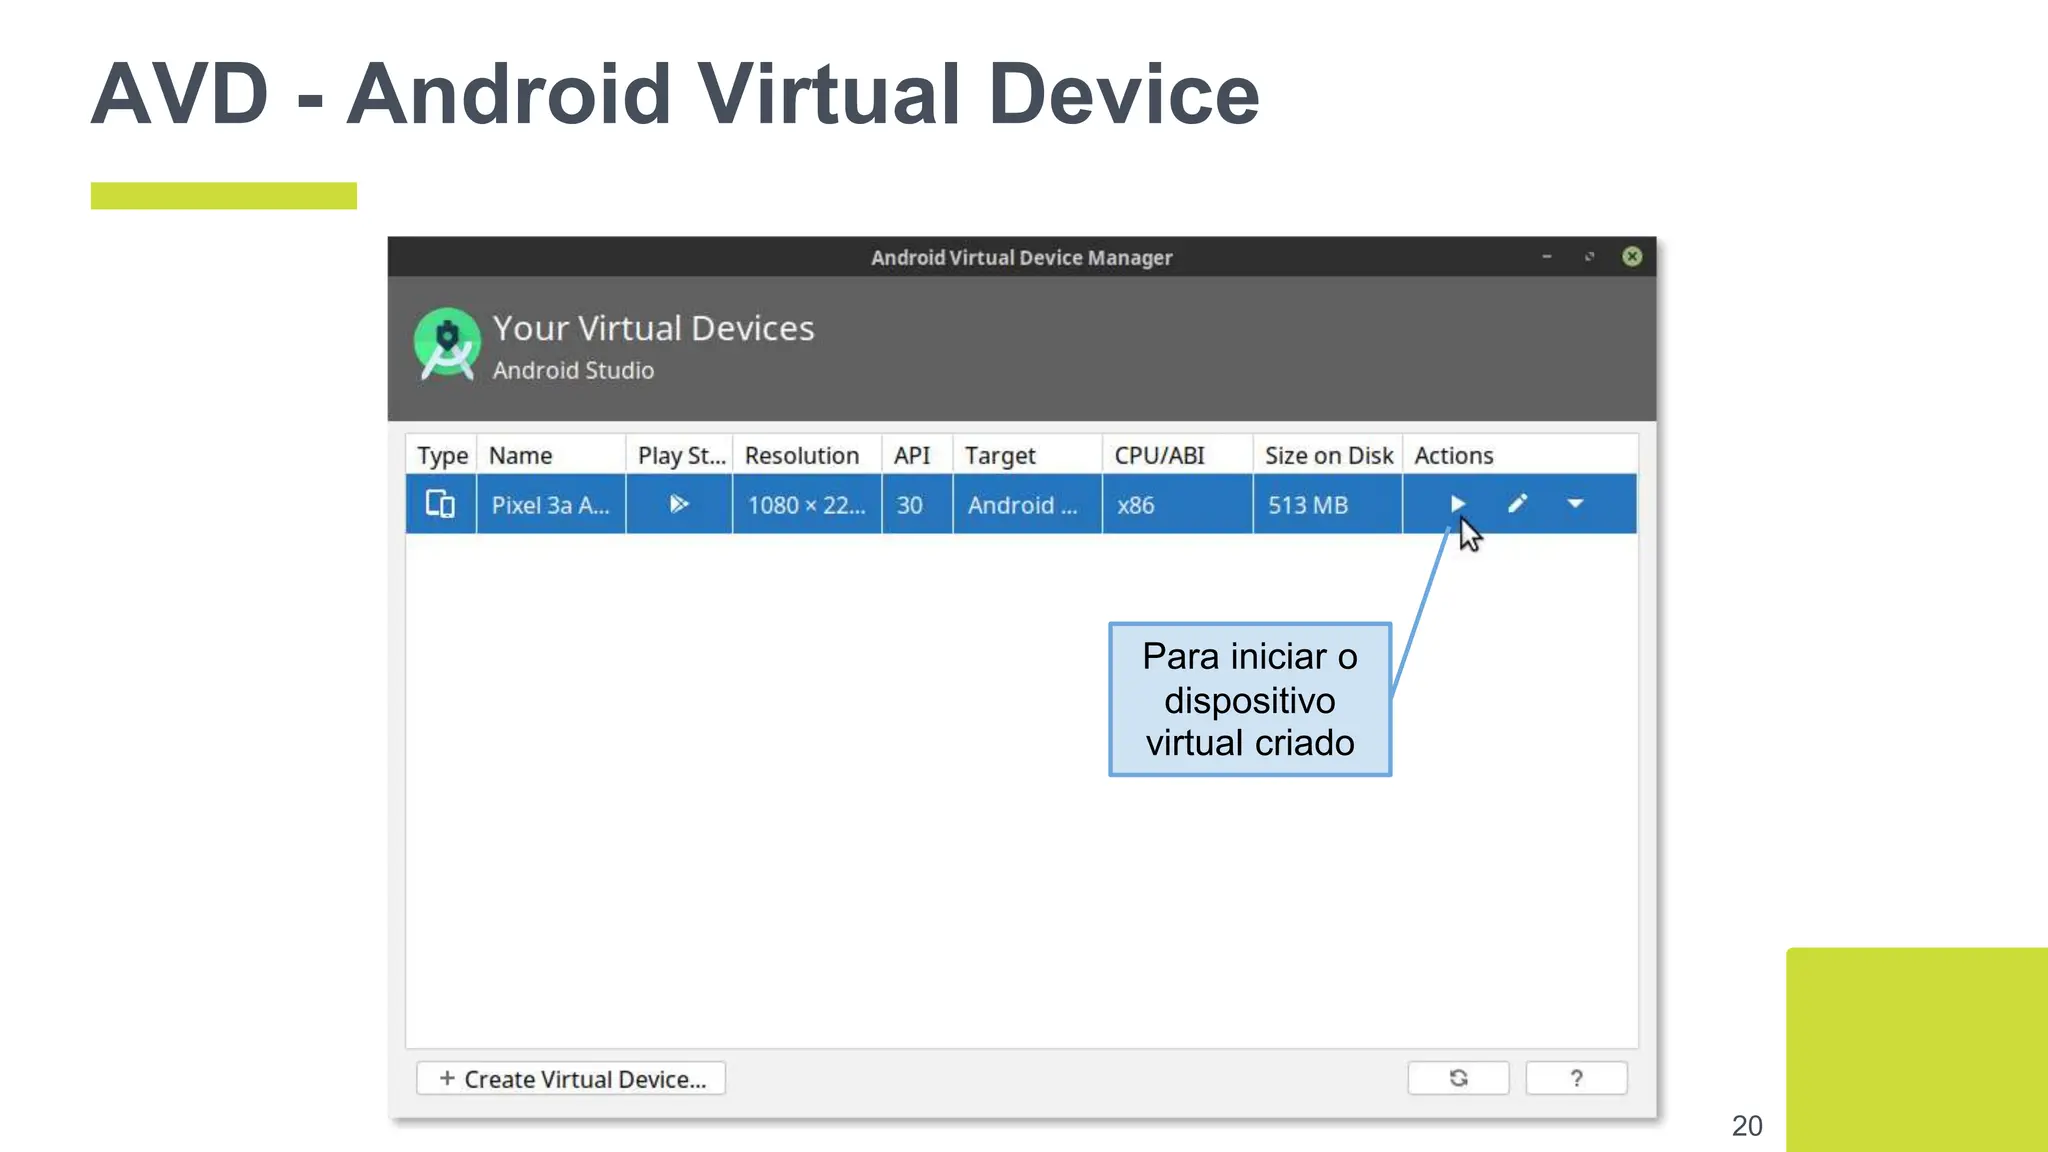
Task: Sort by the Name column header
Action: point(551,455)
